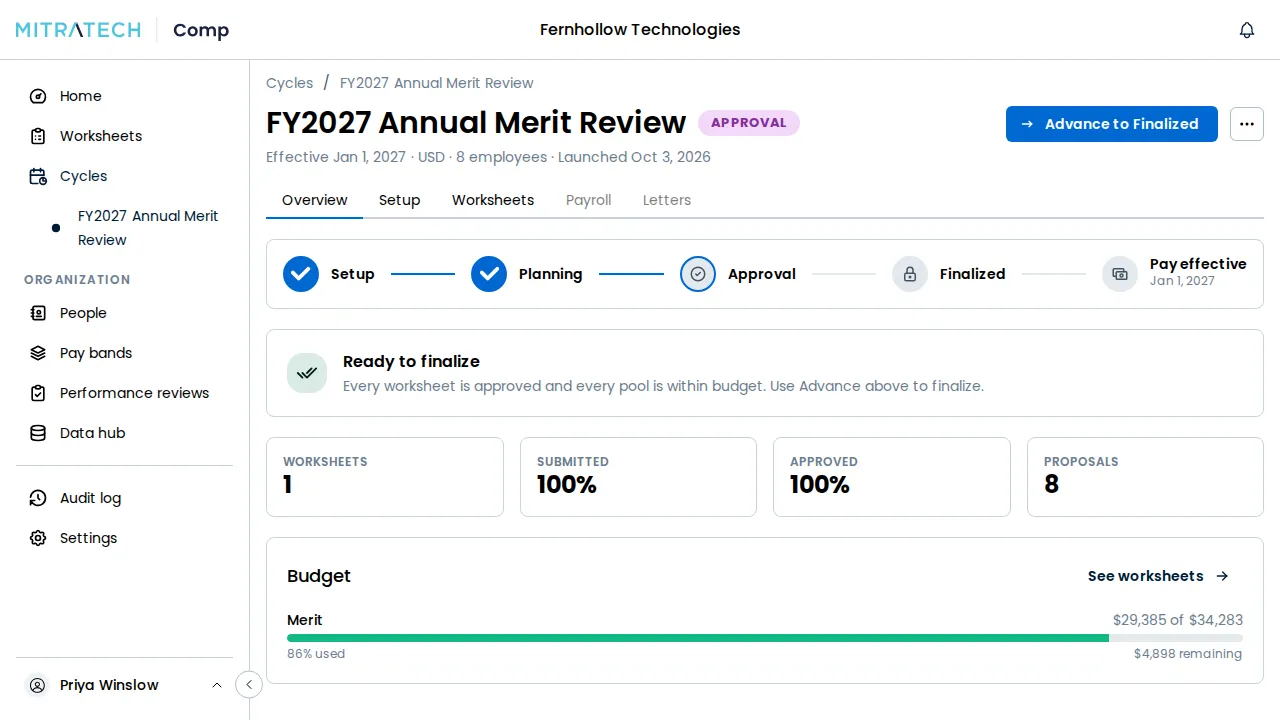Click the Pay effective step icon

coord(1120,274)
